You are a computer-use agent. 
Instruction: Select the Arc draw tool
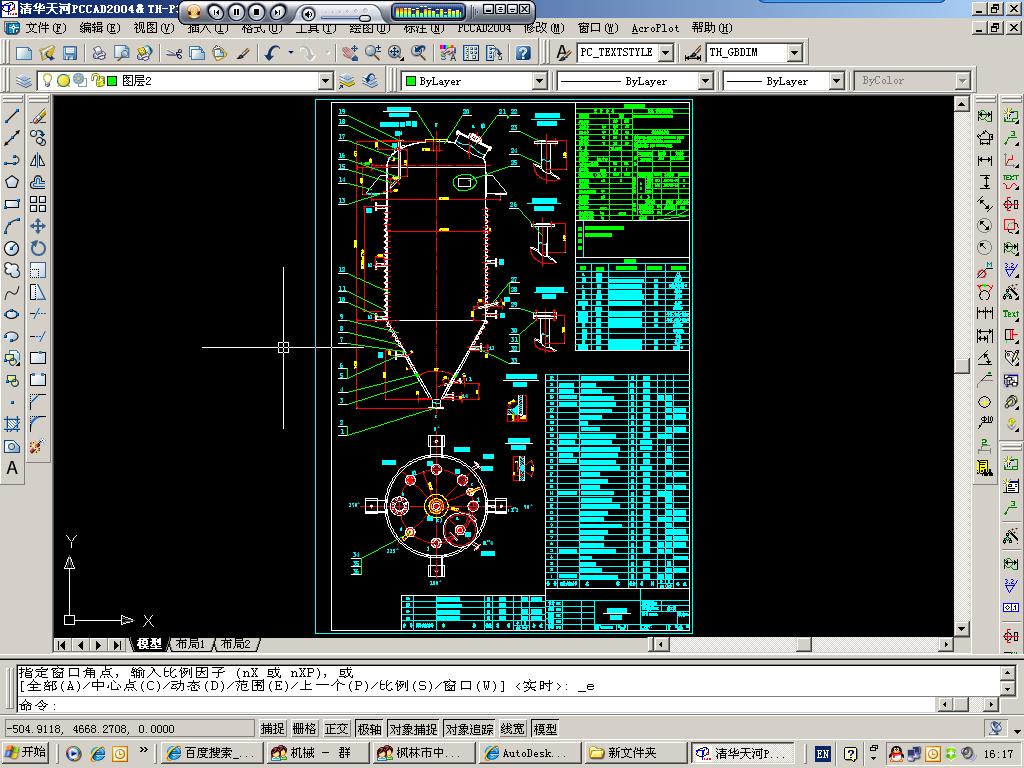point(12,227)
